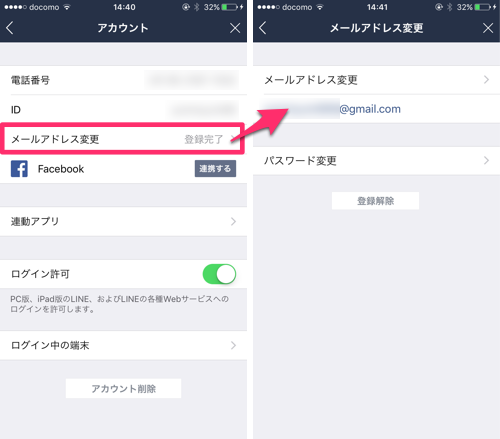
Task: Tap the 登録解除 button
Action: [375, 201]
